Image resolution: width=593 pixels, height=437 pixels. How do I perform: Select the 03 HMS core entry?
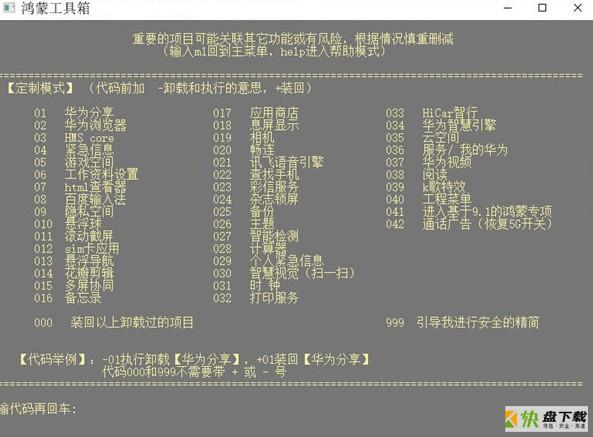tap(74, 138)
